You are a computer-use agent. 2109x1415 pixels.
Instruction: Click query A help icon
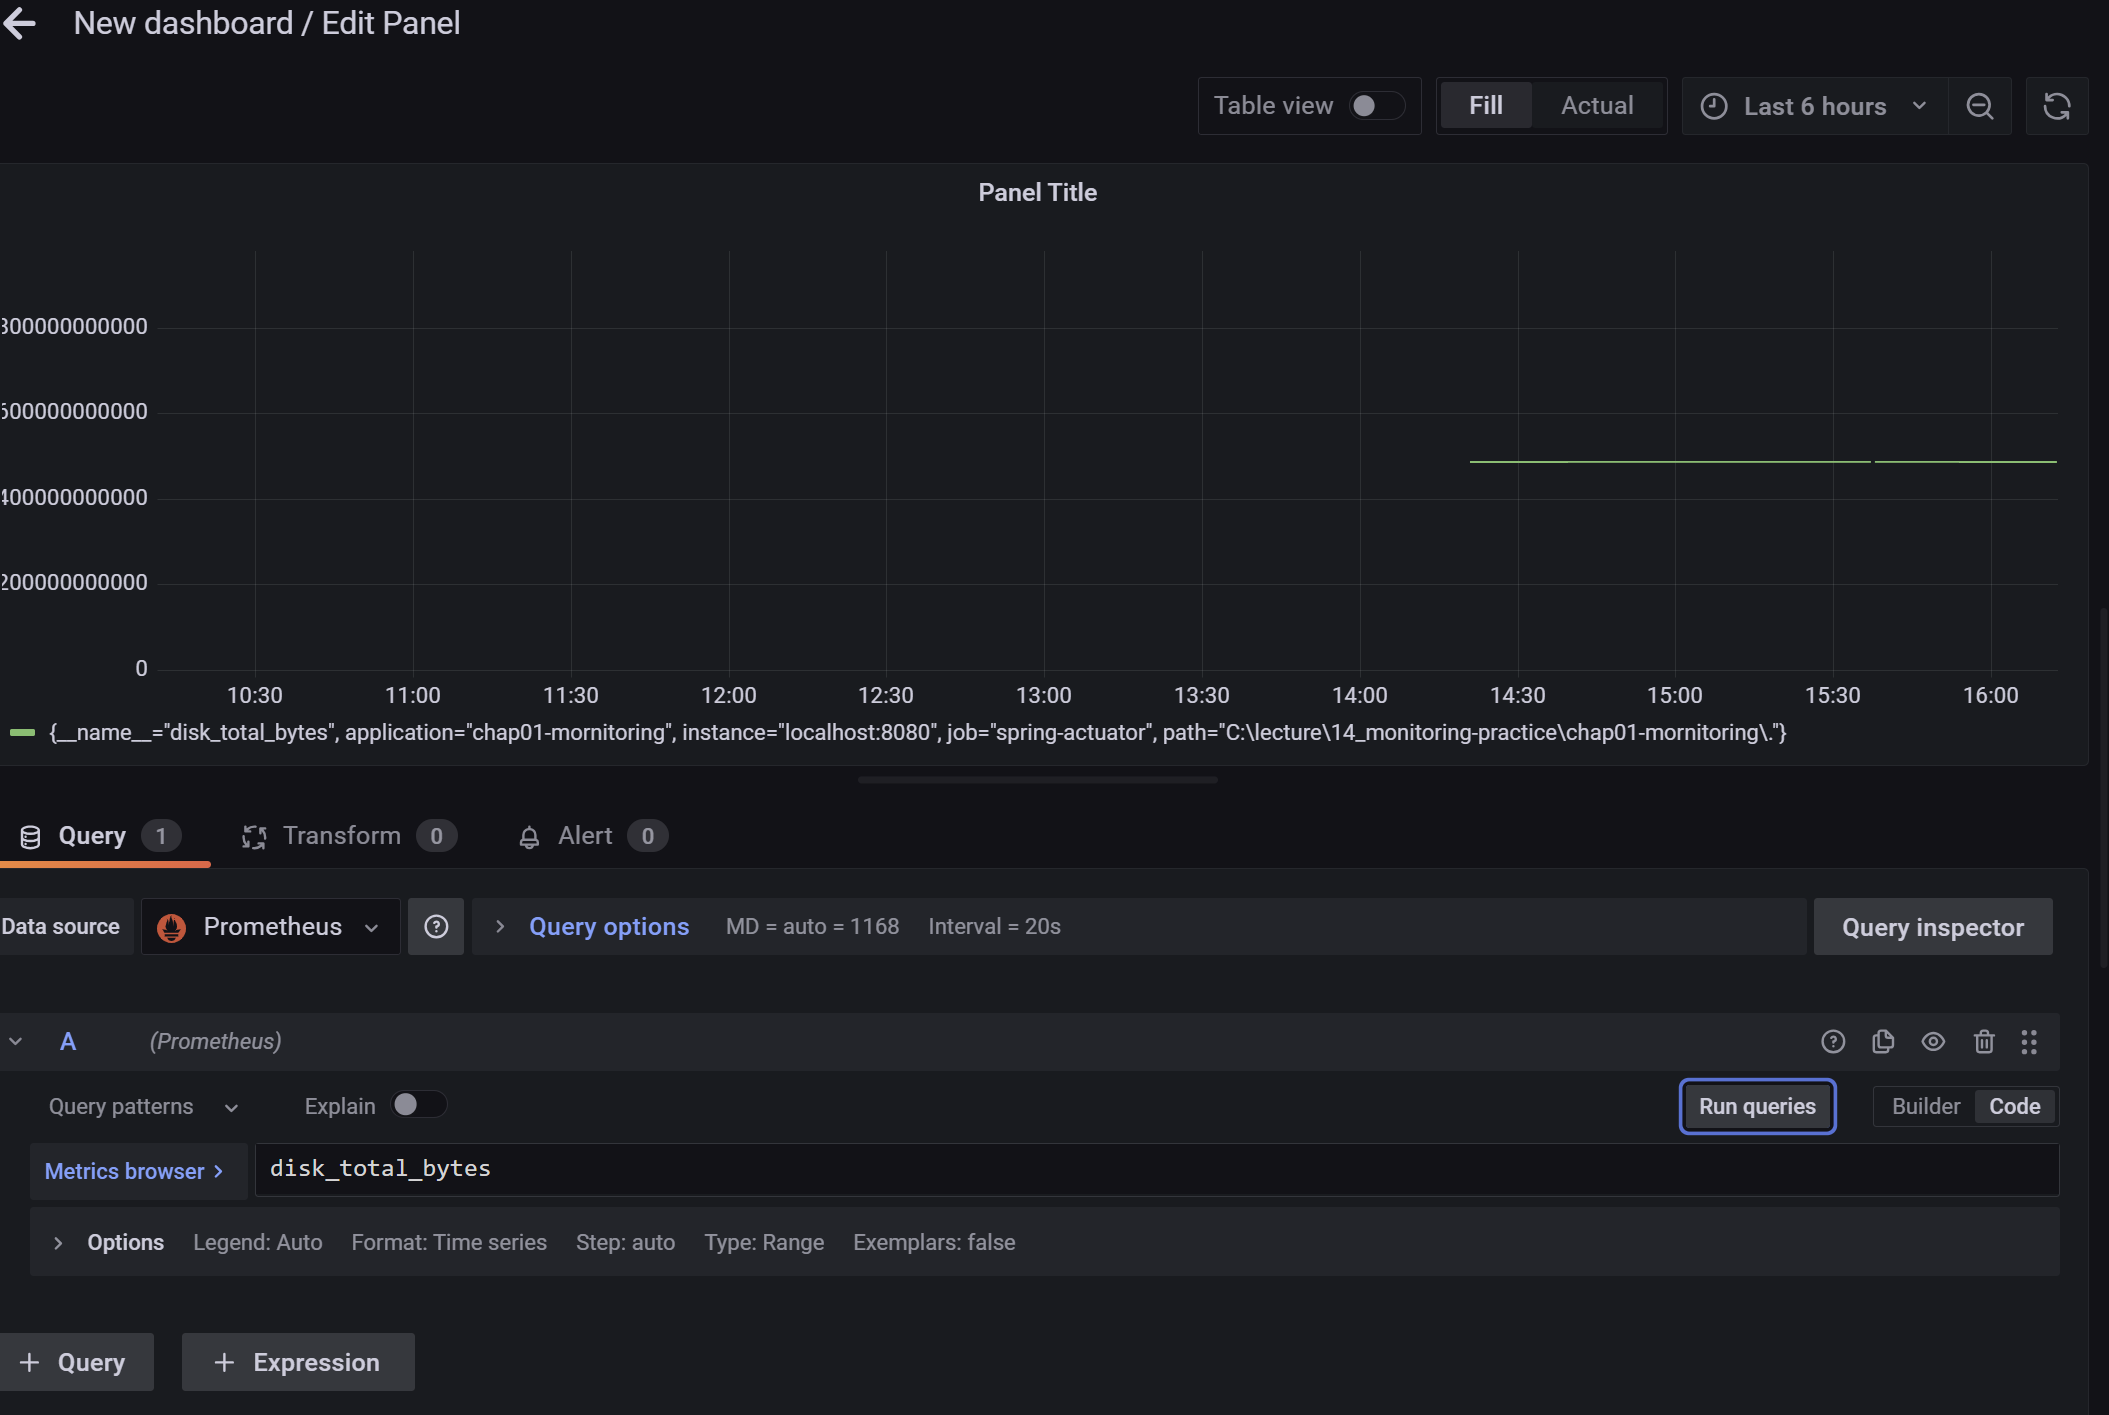1832,1042
